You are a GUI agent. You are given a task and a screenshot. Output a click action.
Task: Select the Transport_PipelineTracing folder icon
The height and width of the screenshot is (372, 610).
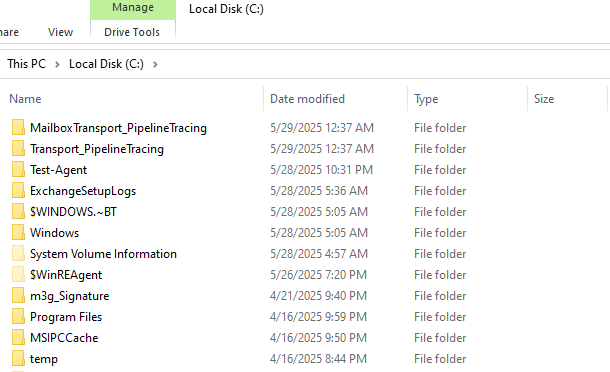(x=18, y=149)
